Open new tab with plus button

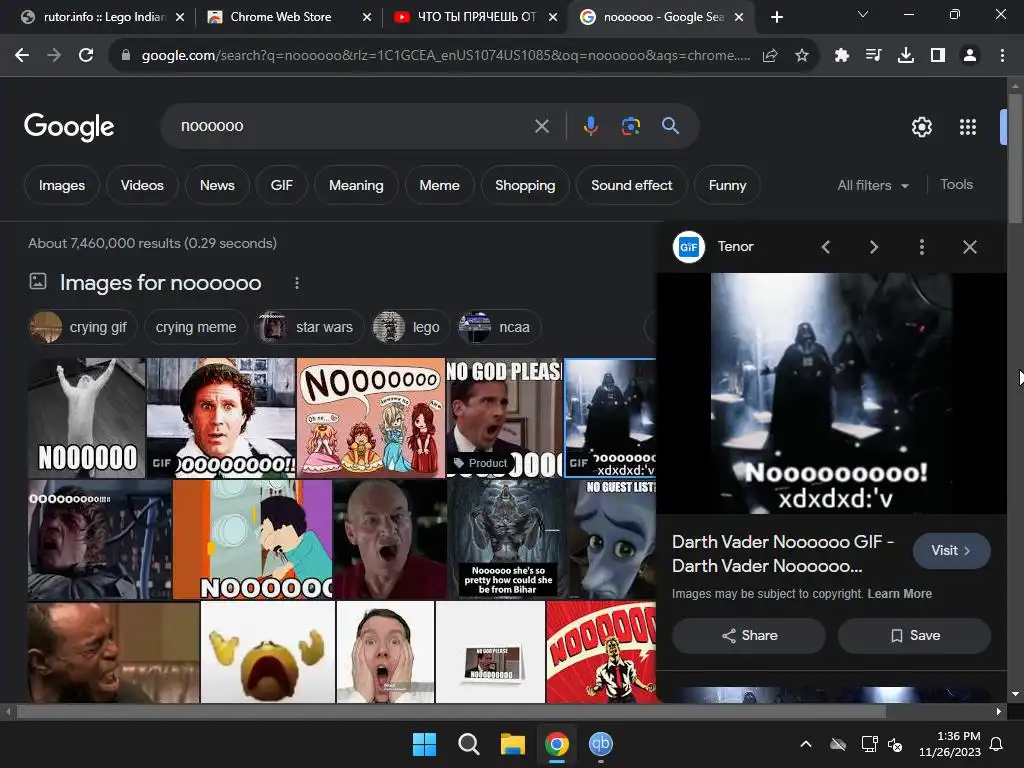point(776,17)
